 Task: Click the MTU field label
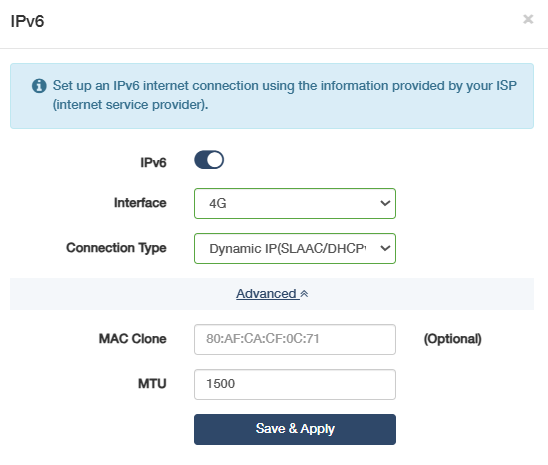[x=152, y=384]
